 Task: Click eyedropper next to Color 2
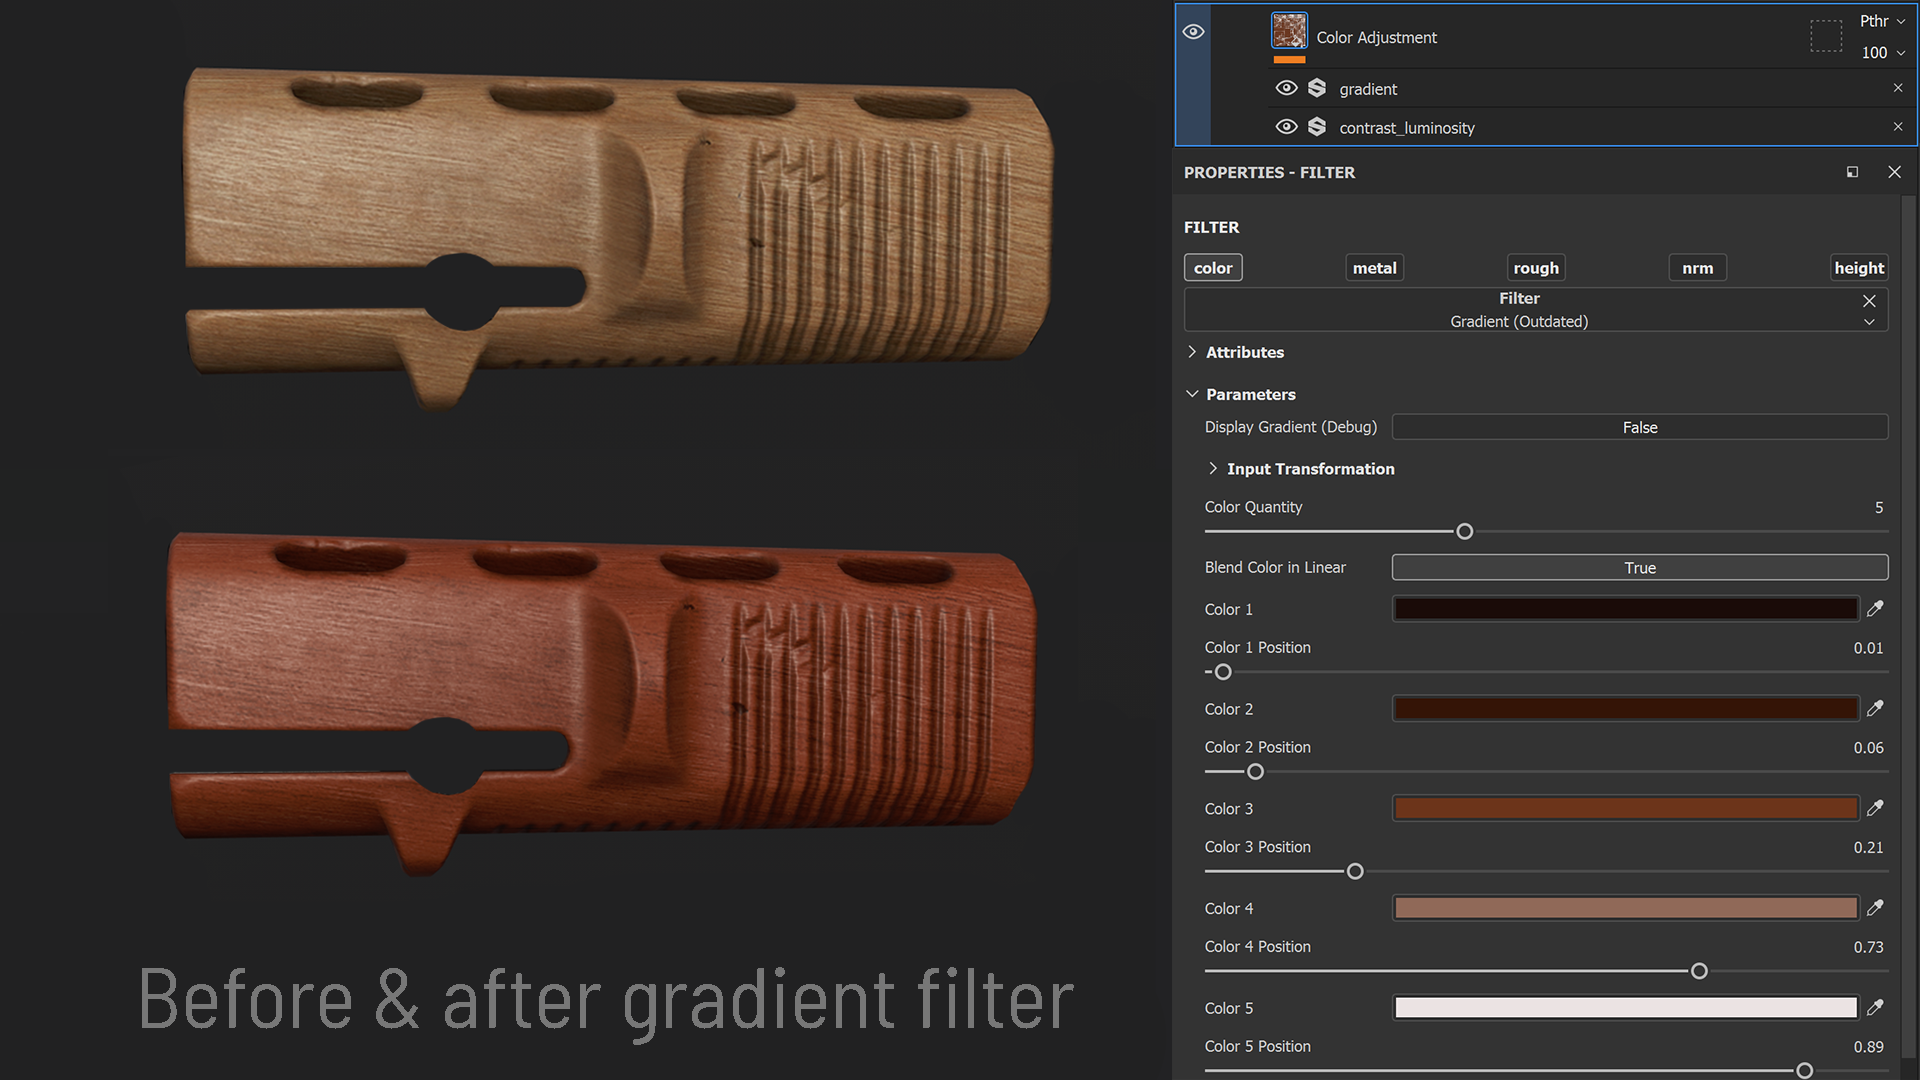[1875, 709]
